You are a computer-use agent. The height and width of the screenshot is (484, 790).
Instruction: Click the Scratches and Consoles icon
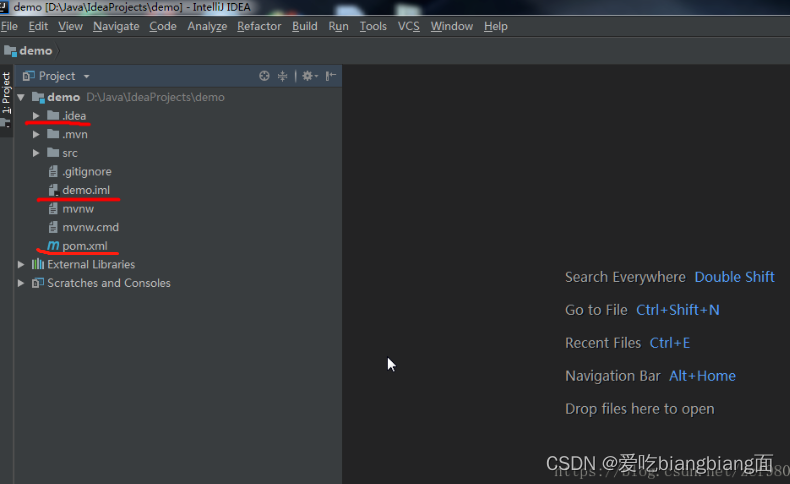(x=38, y=283)
